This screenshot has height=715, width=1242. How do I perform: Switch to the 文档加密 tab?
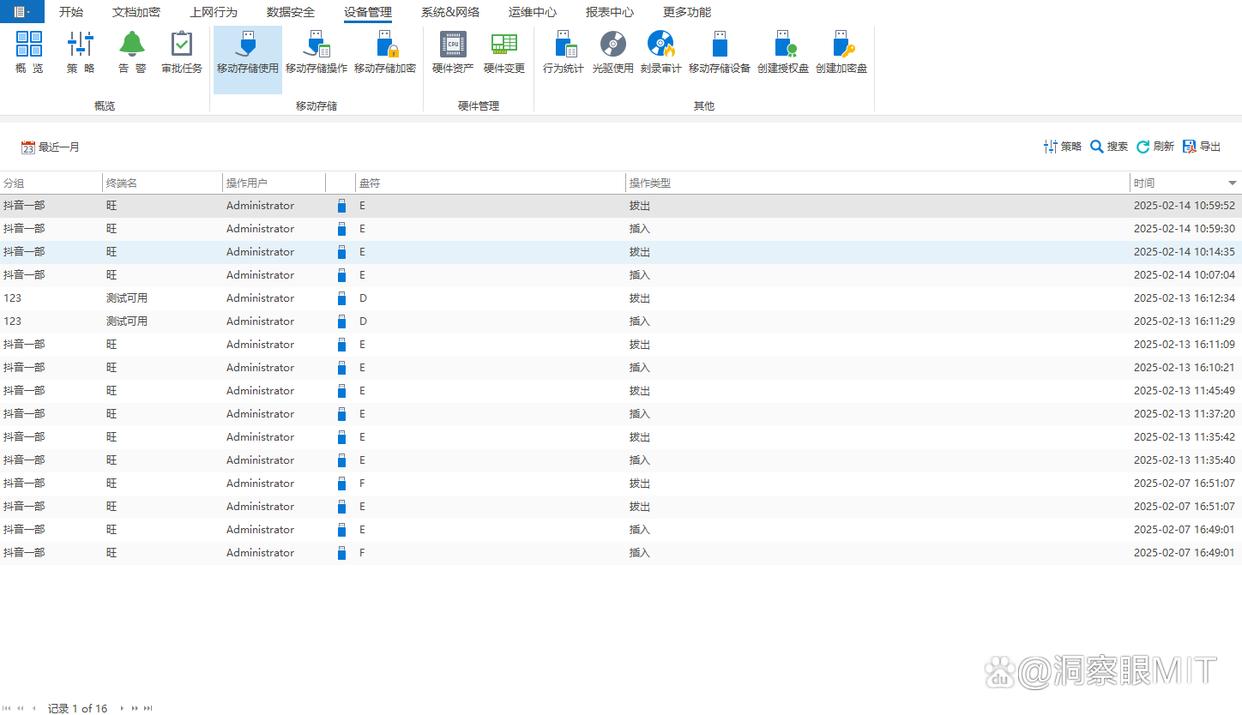point(136,12)
